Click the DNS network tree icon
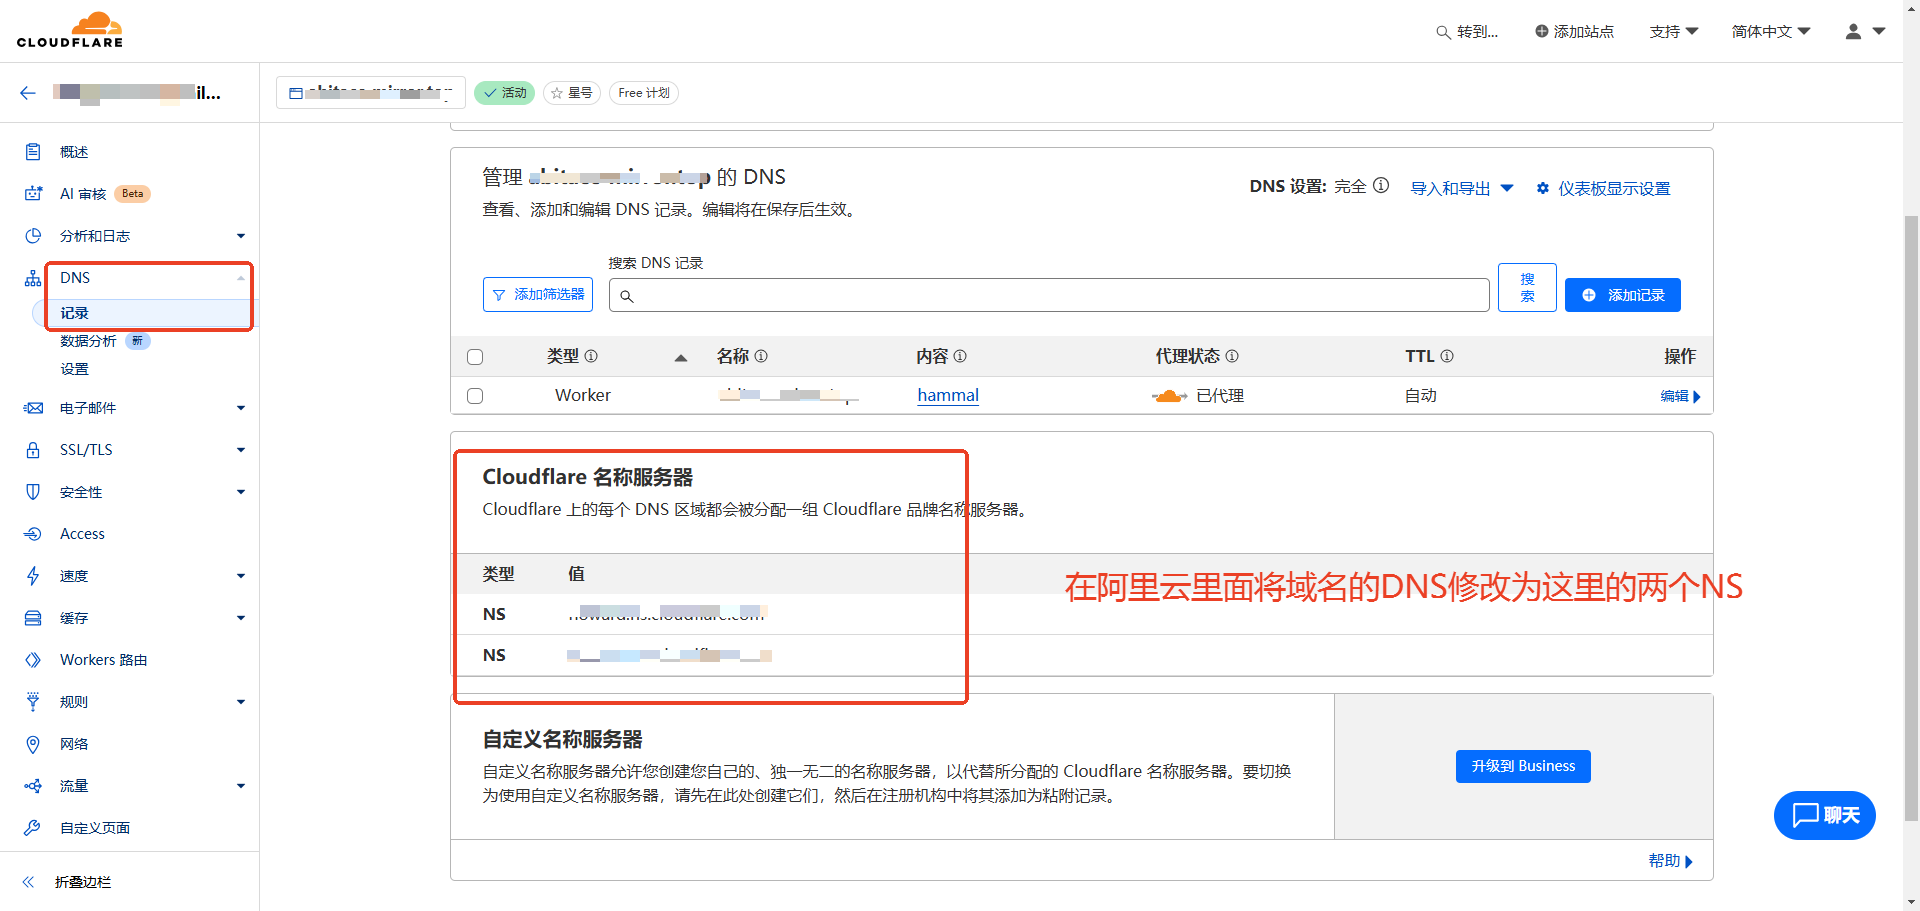 (33, 278)
